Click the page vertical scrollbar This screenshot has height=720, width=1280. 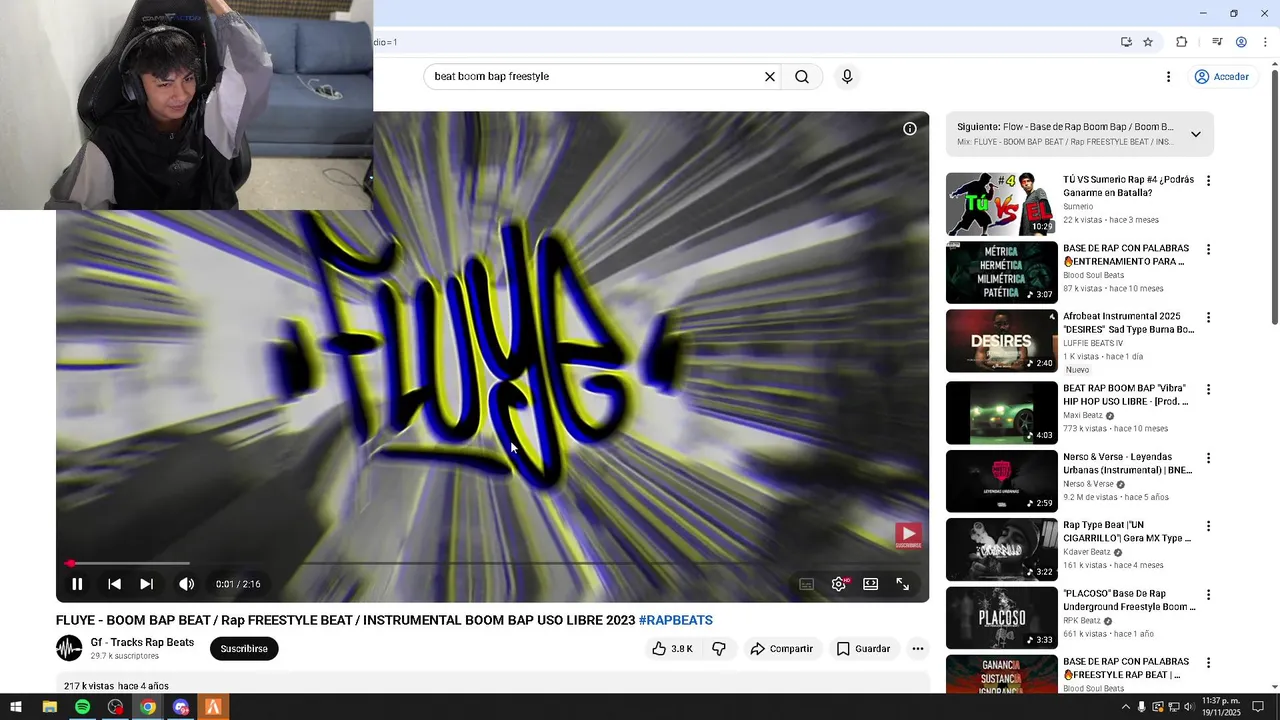tap(1274, 196)
